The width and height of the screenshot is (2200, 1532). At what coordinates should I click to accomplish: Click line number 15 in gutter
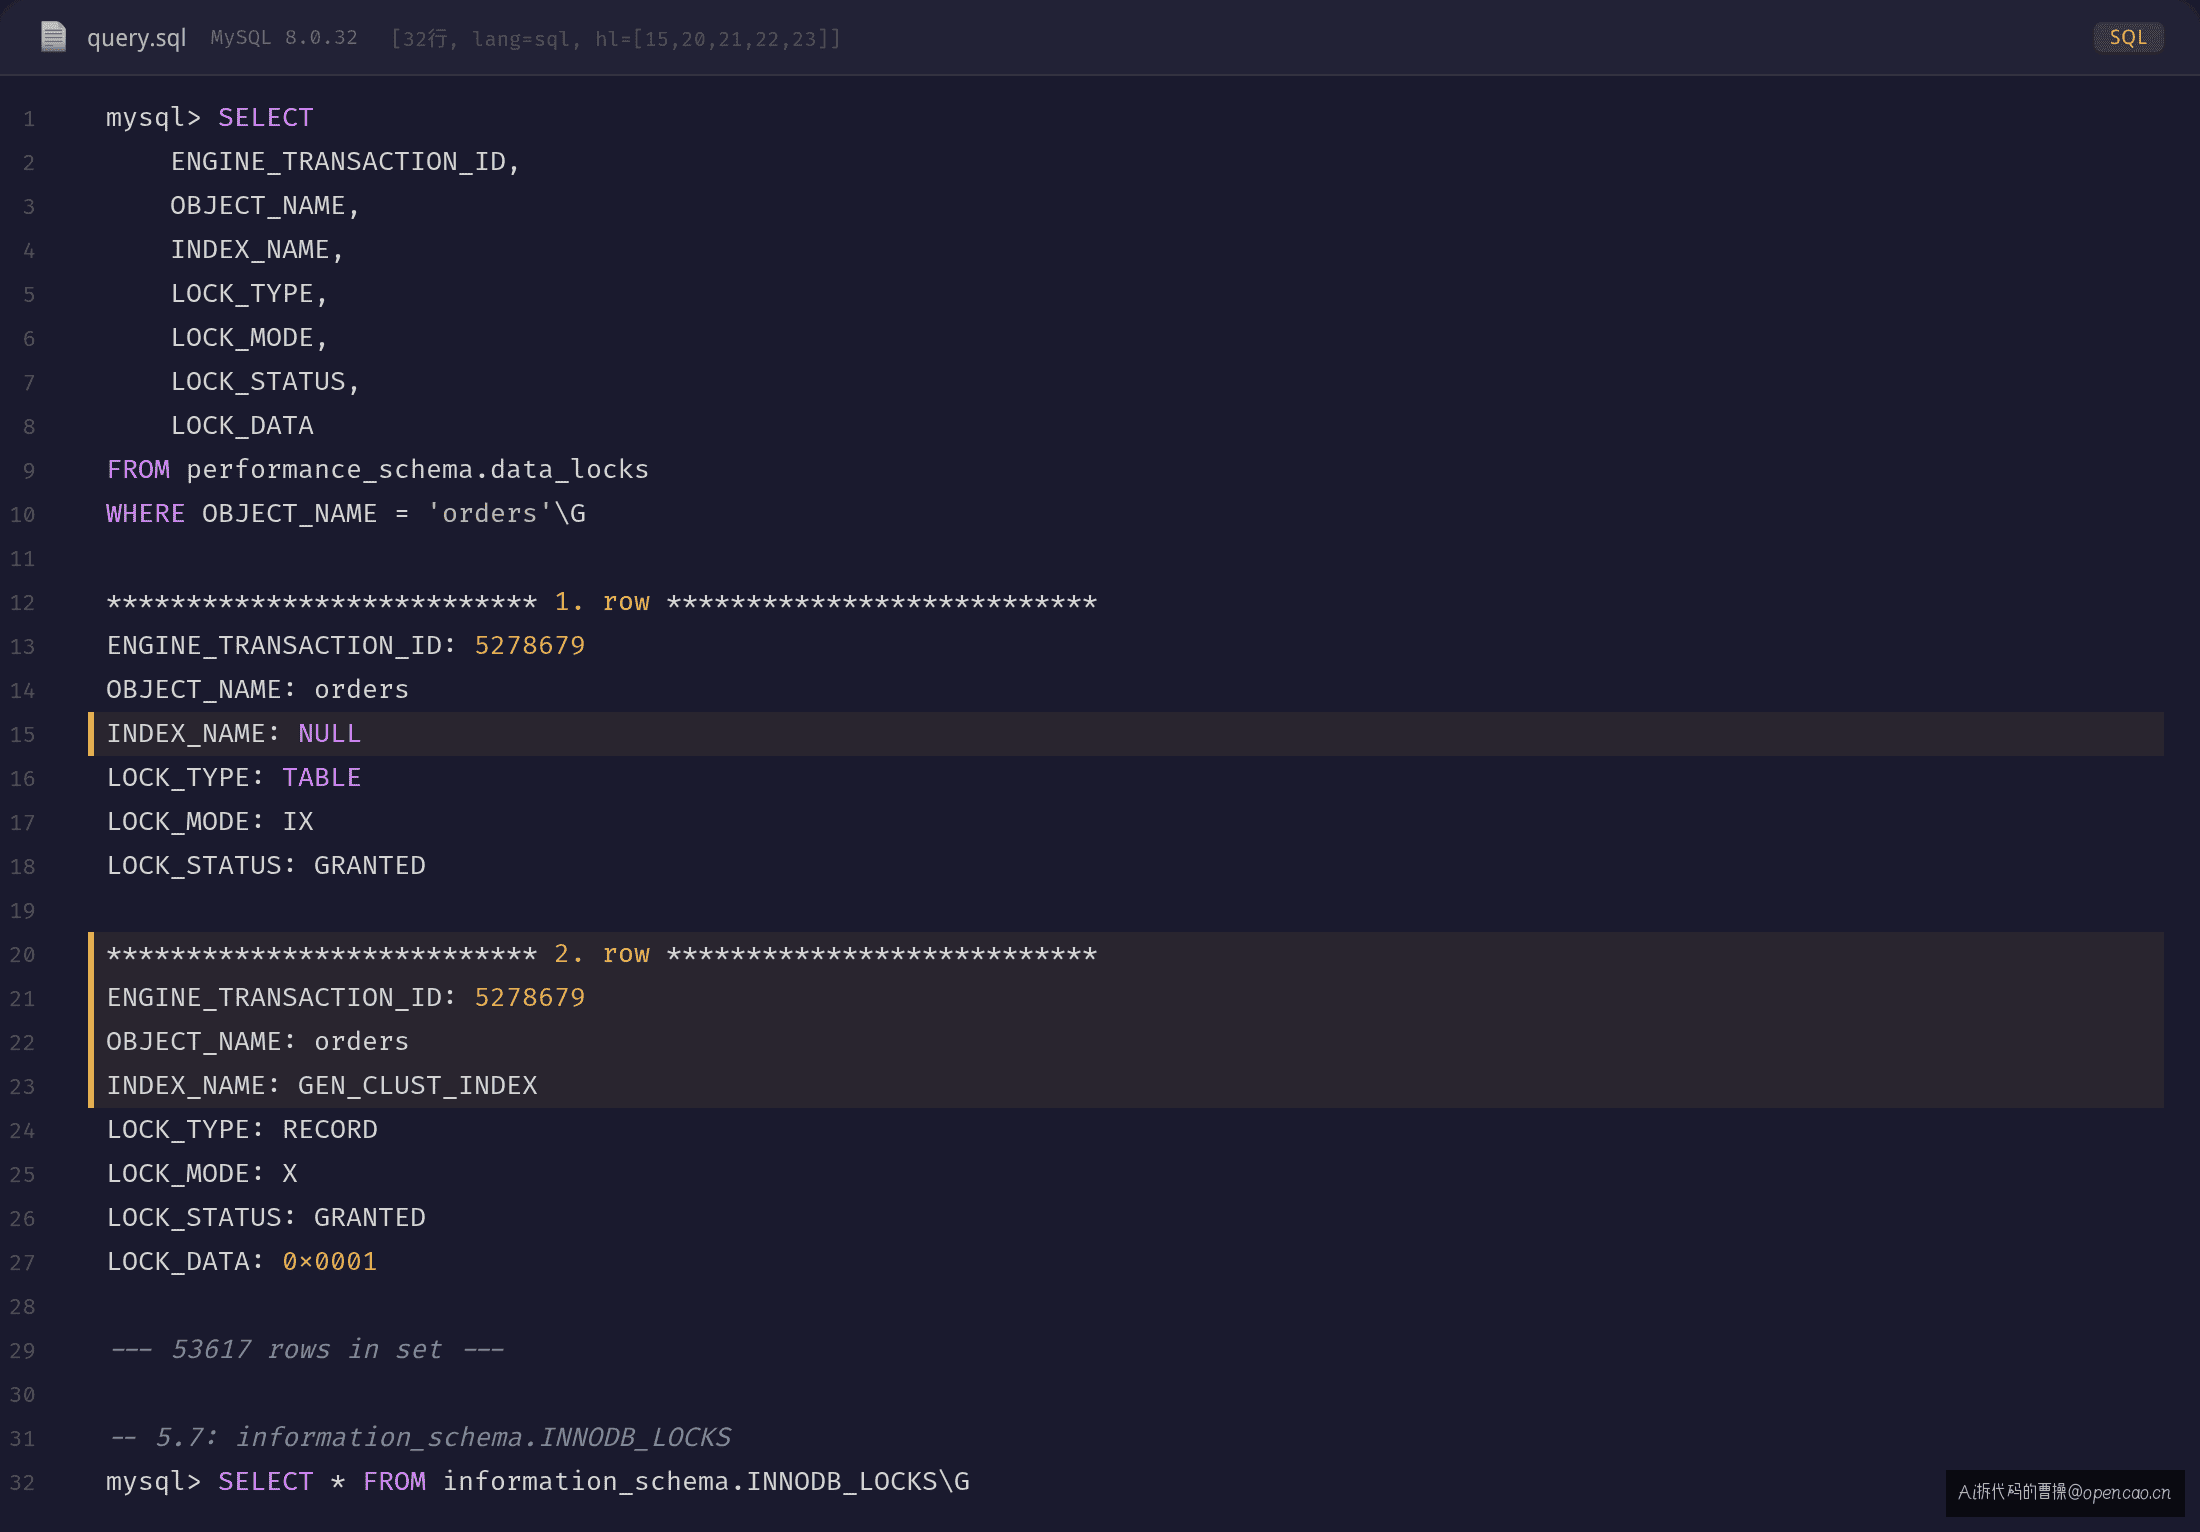(23, 735)
